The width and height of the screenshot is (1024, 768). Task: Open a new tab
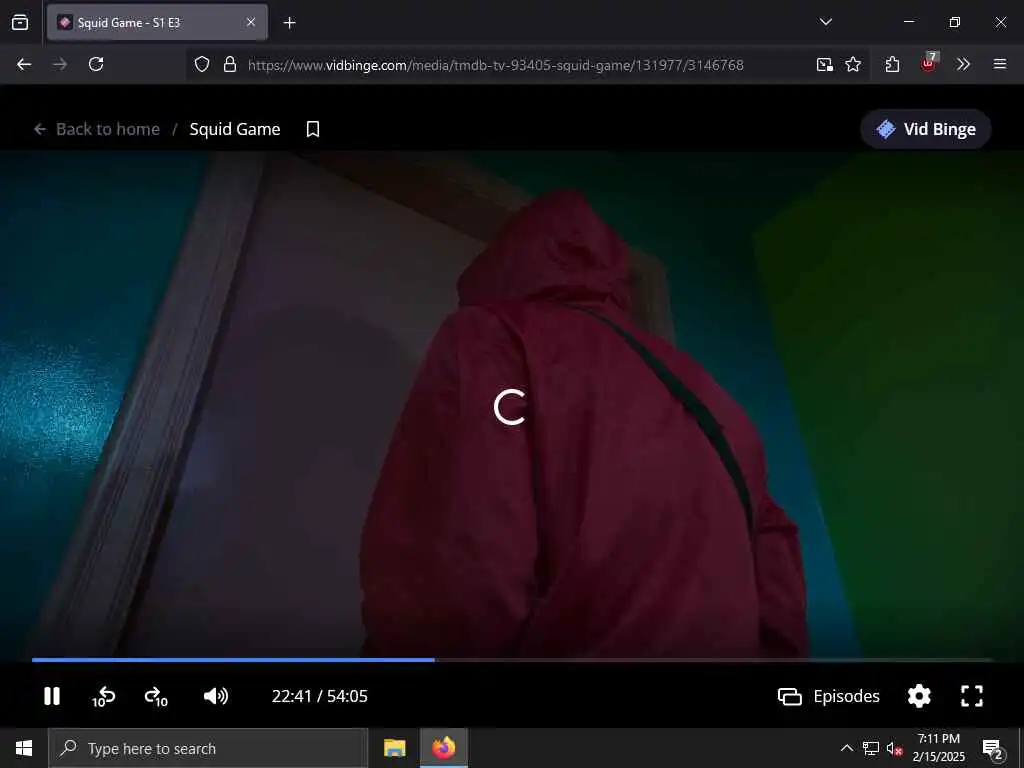pyautogui.click(x=289, y=23)
